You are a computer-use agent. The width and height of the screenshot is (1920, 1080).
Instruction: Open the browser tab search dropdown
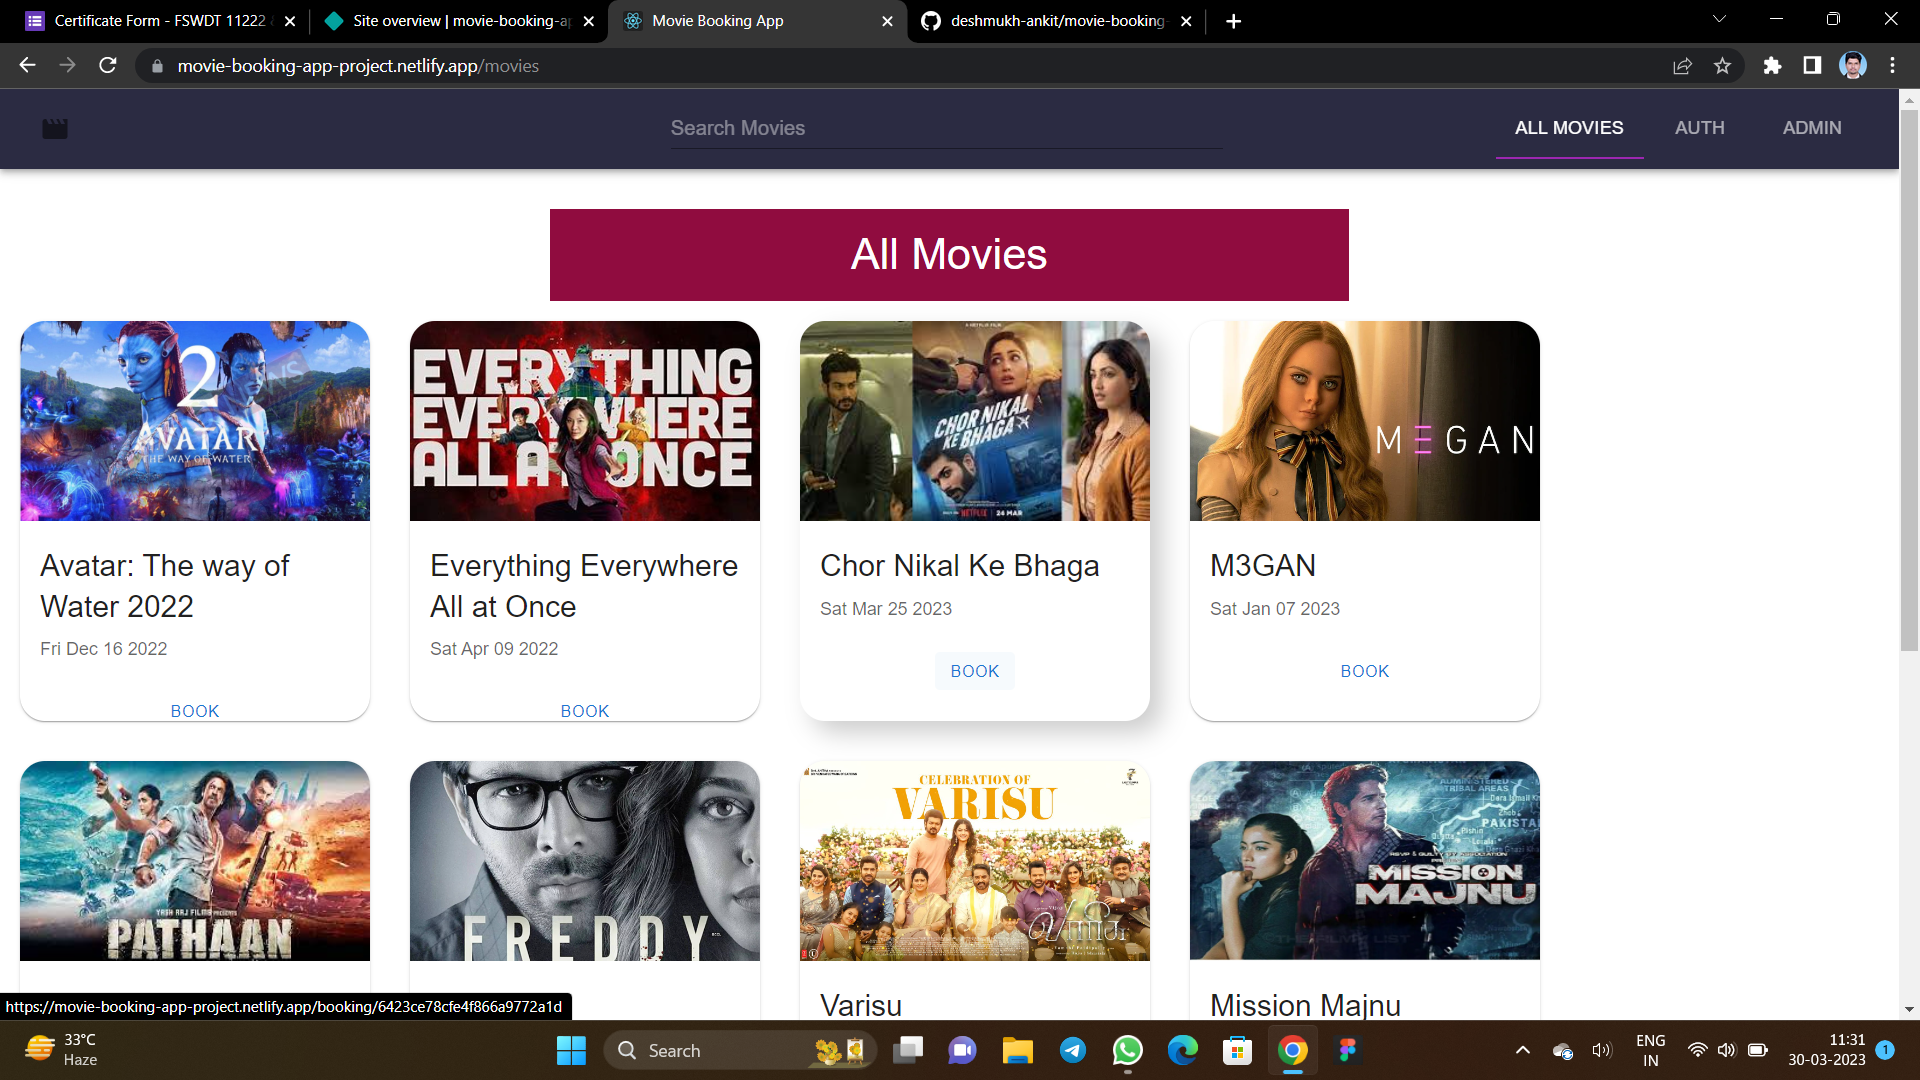pyautogui.click(x=1718, y=18)
